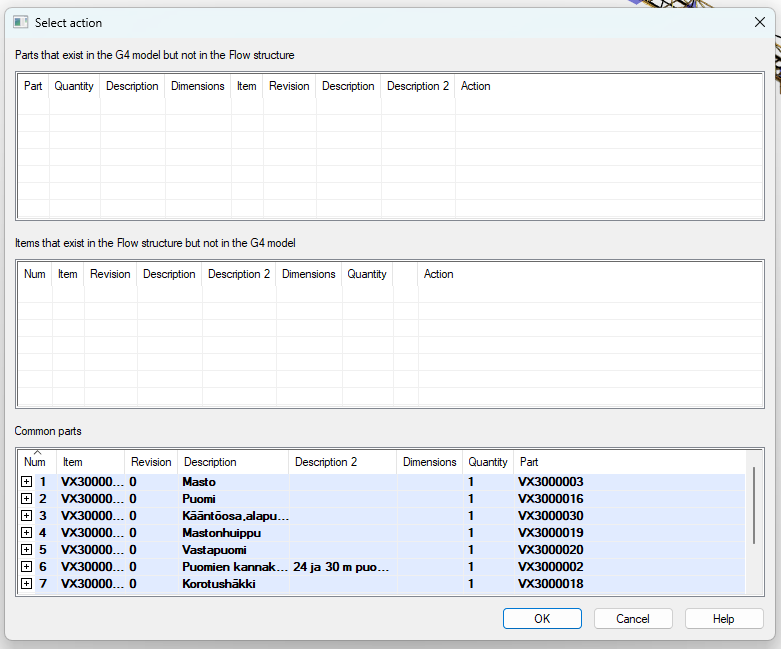Select part VX3000002 in Common parts
The width and height of the screenshot is (781, 649).
[x=550, y=567]
